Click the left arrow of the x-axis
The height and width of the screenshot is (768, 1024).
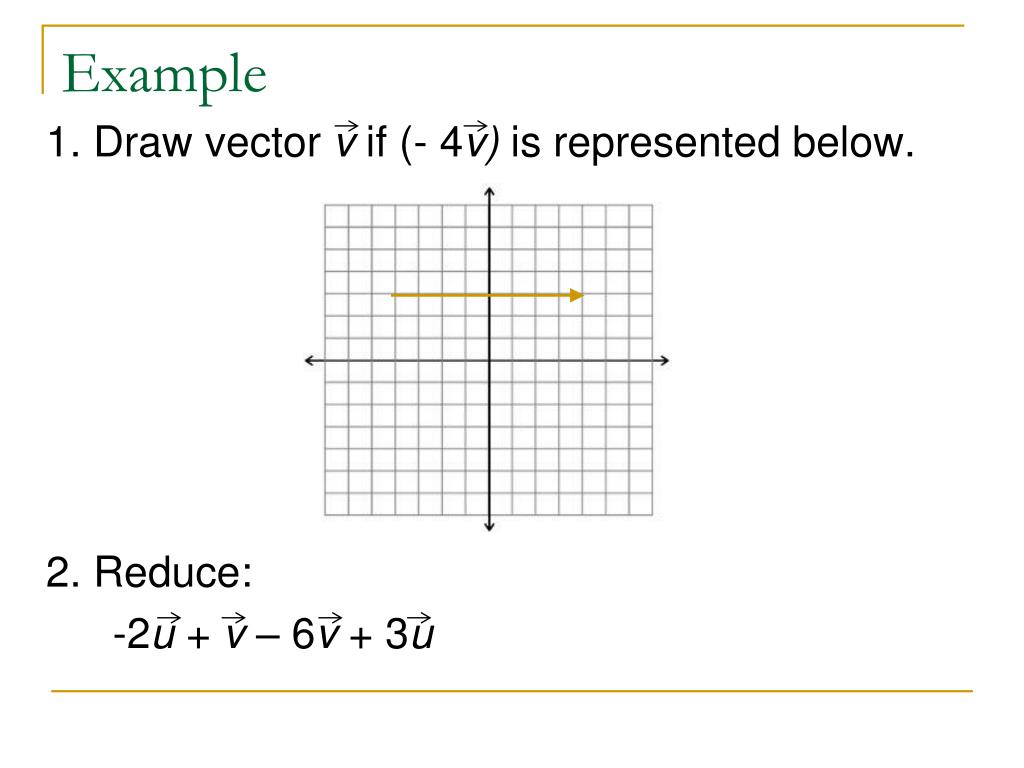click(311, 360)
